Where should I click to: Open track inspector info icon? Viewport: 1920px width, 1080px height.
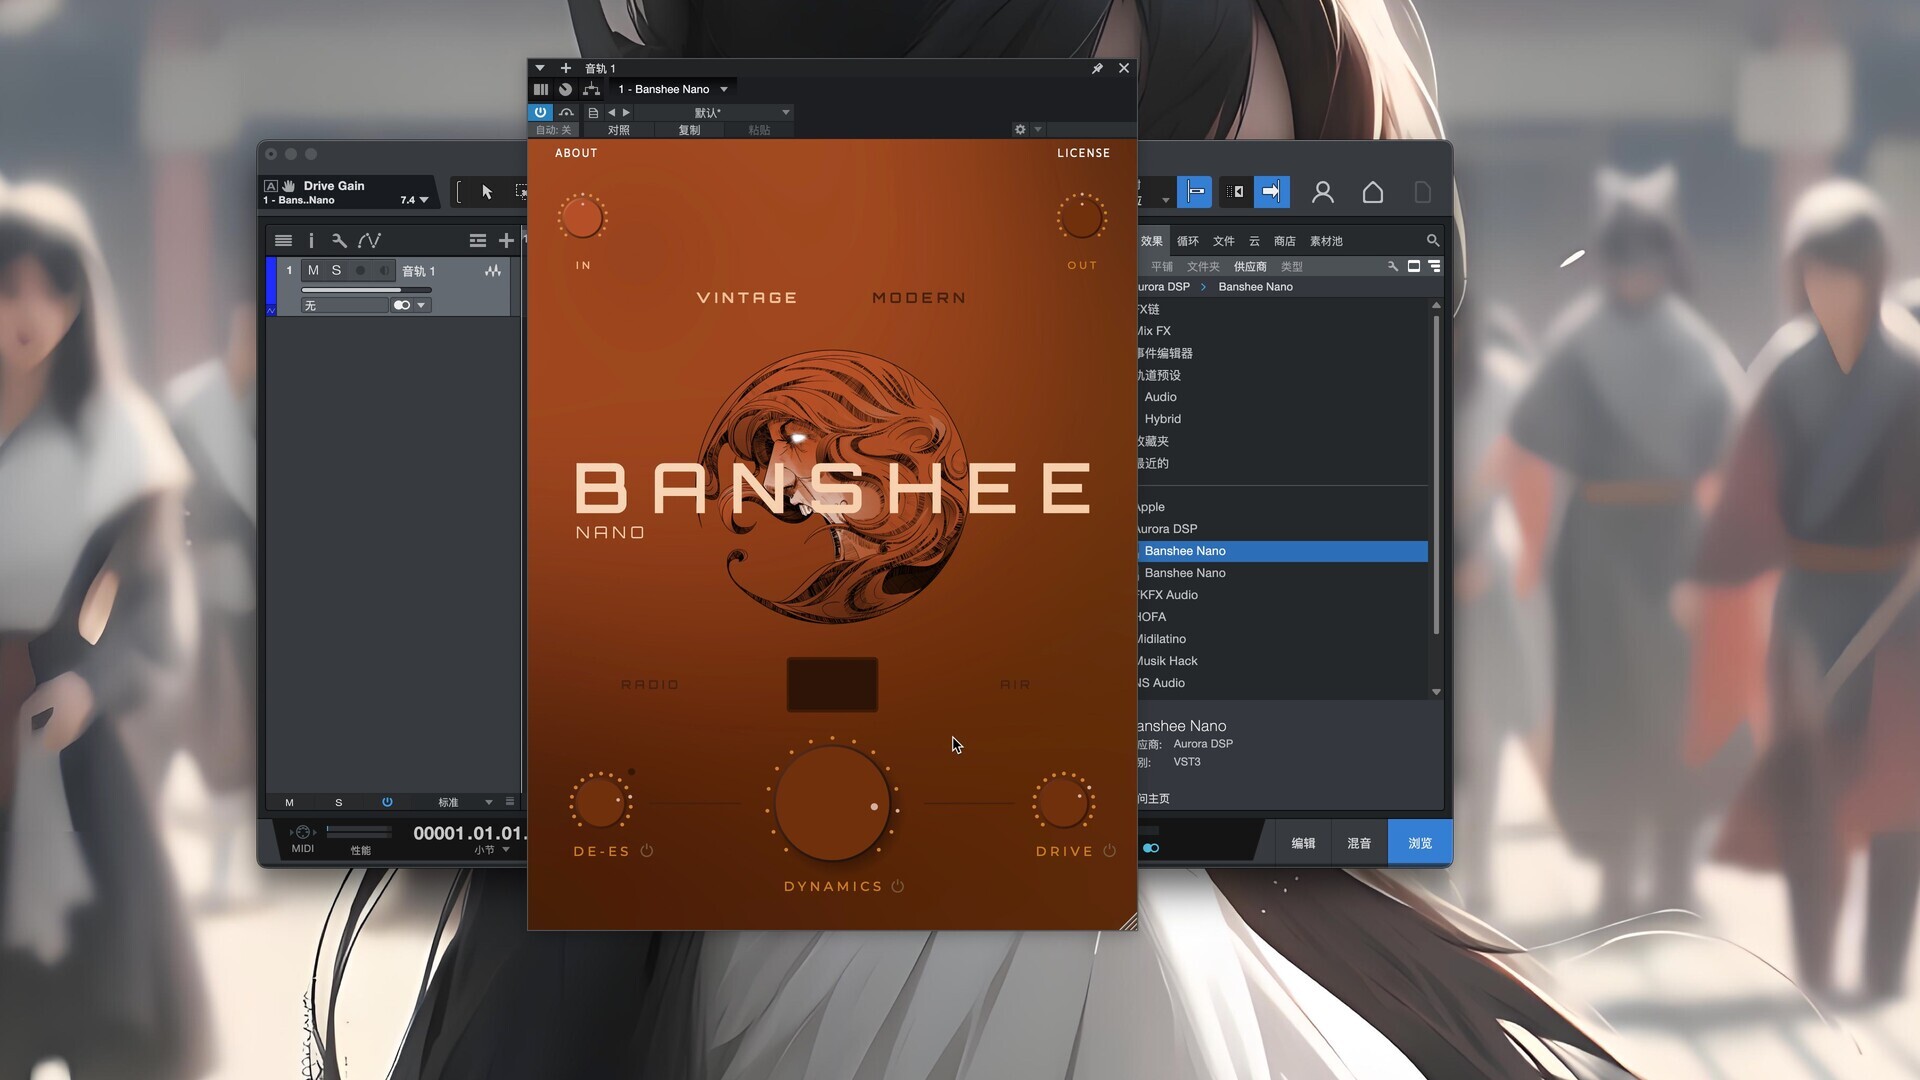coord(311,240)
